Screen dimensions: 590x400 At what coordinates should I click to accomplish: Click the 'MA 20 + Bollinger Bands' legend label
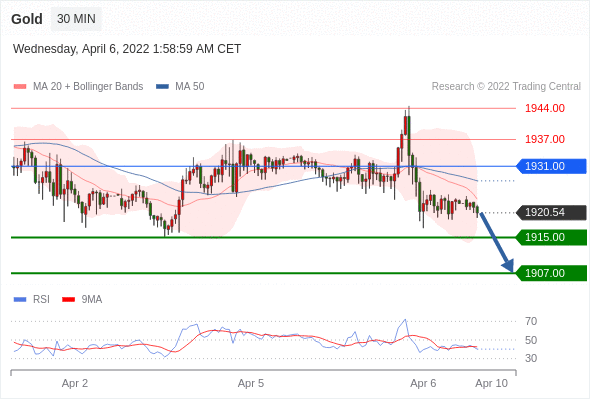click(88, 87)
